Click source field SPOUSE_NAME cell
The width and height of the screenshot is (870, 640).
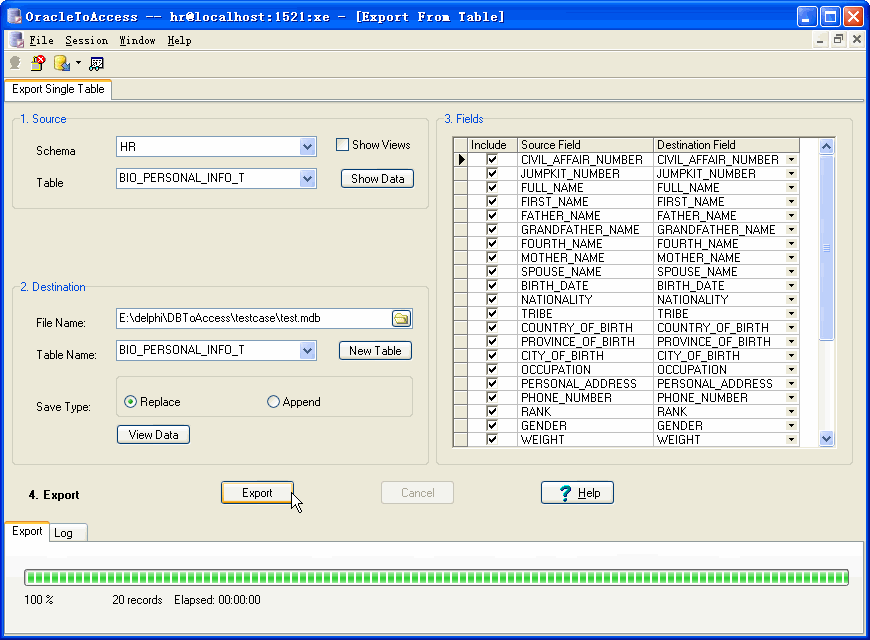(x=585, y=272)
